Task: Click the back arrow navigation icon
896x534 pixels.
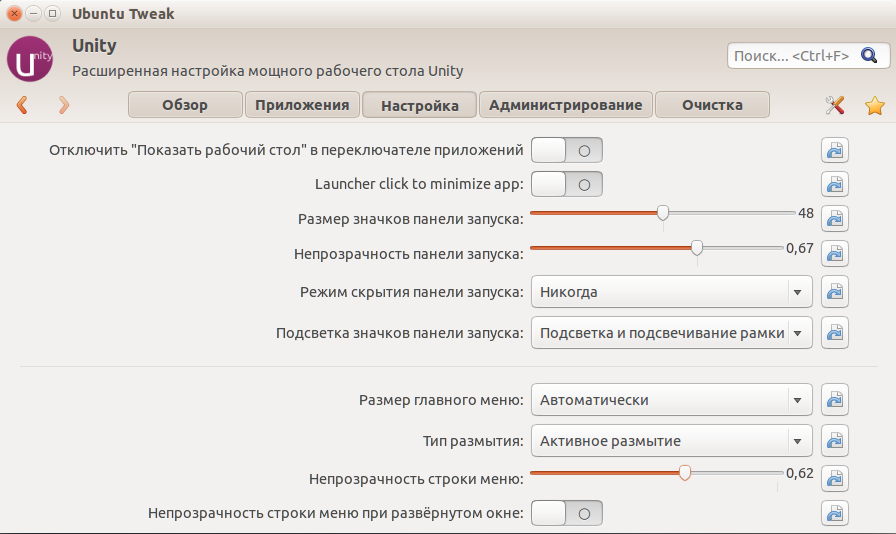Action: 22,105
